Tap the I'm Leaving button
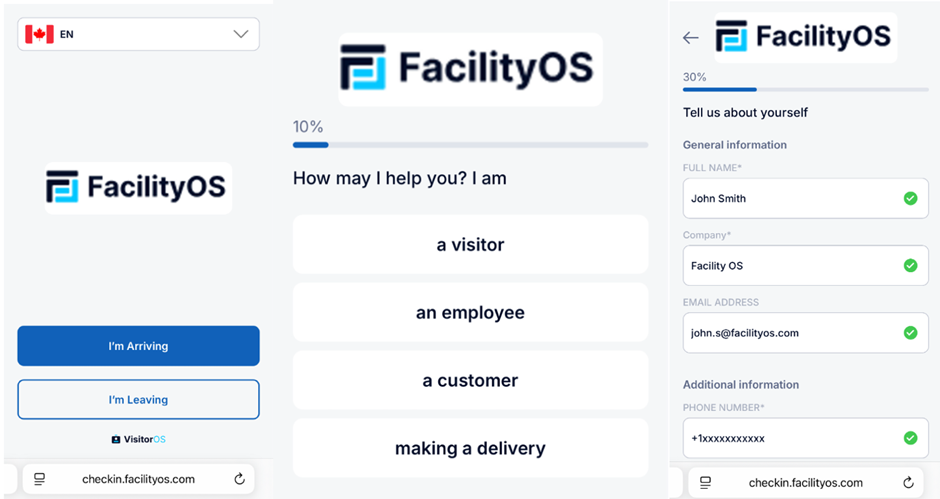The width and height of the screenshot is (940, 499). tap(138, 399)
